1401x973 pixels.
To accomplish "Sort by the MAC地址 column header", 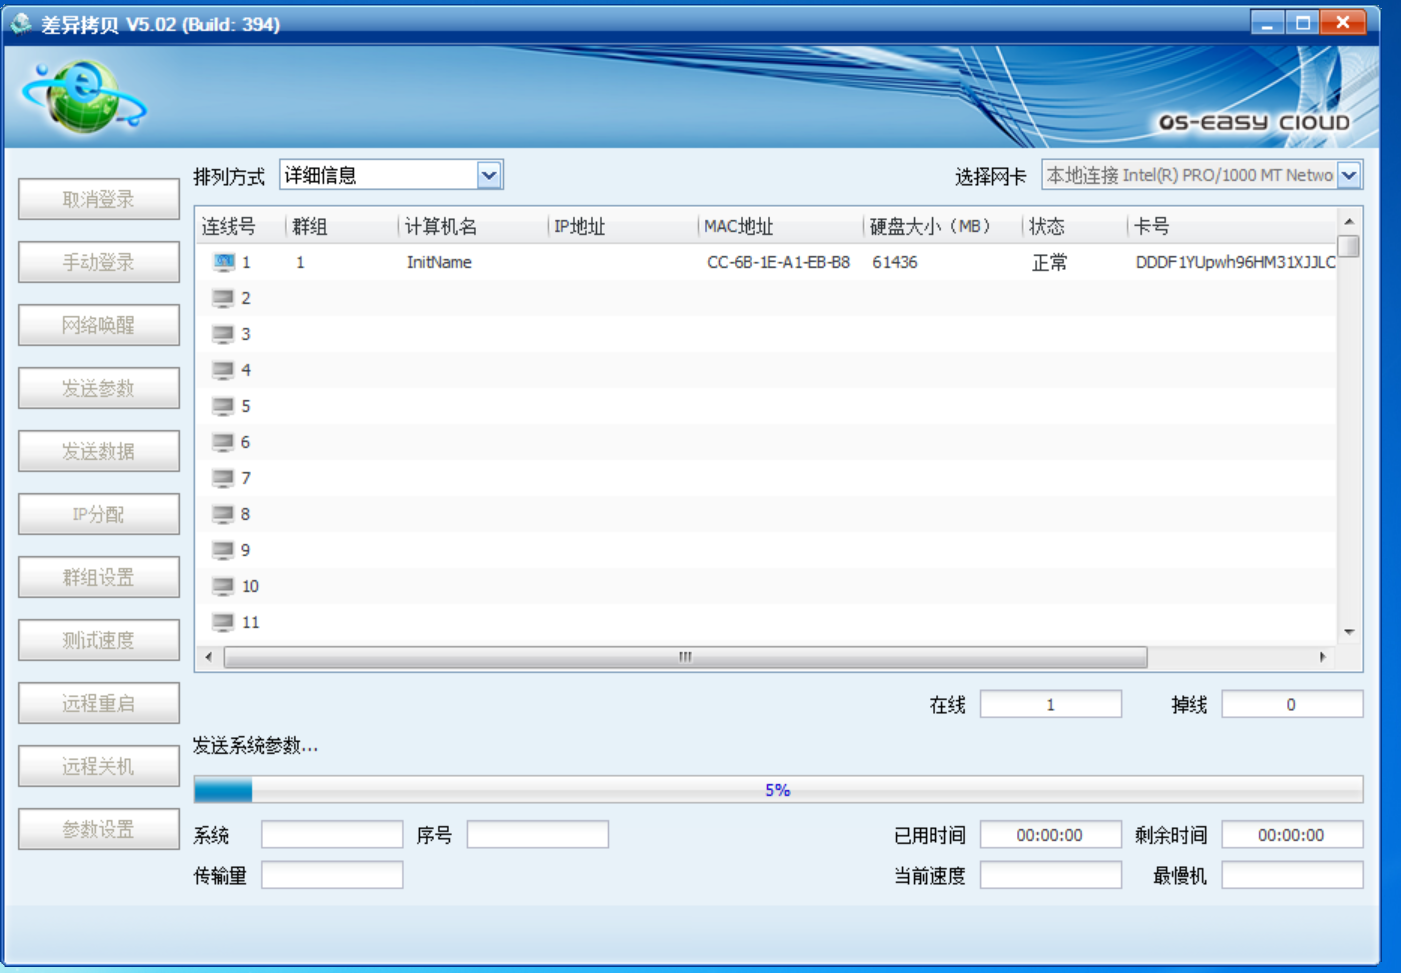I will click(738, 227).
